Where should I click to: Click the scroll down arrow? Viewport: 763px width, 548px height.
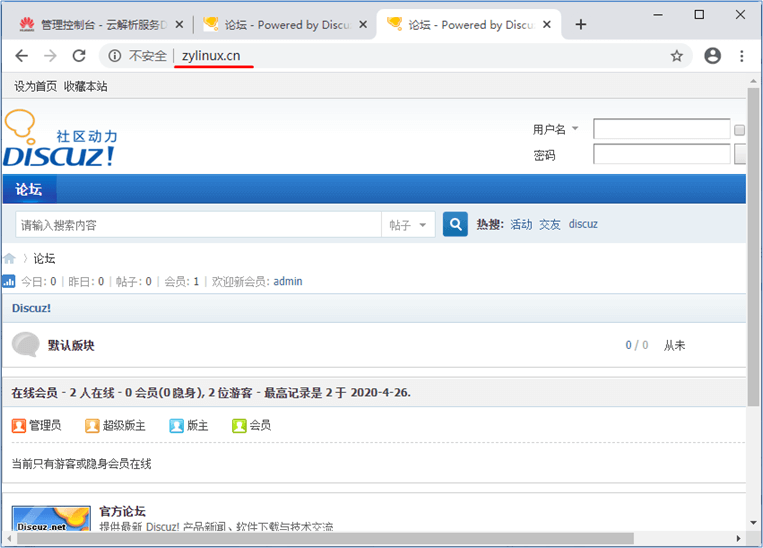(753, 523)
